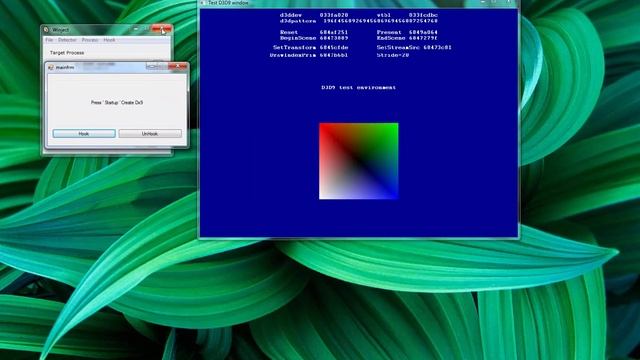Click the Reset address value
Screen dimensions: 640x360
click(334, 32)
